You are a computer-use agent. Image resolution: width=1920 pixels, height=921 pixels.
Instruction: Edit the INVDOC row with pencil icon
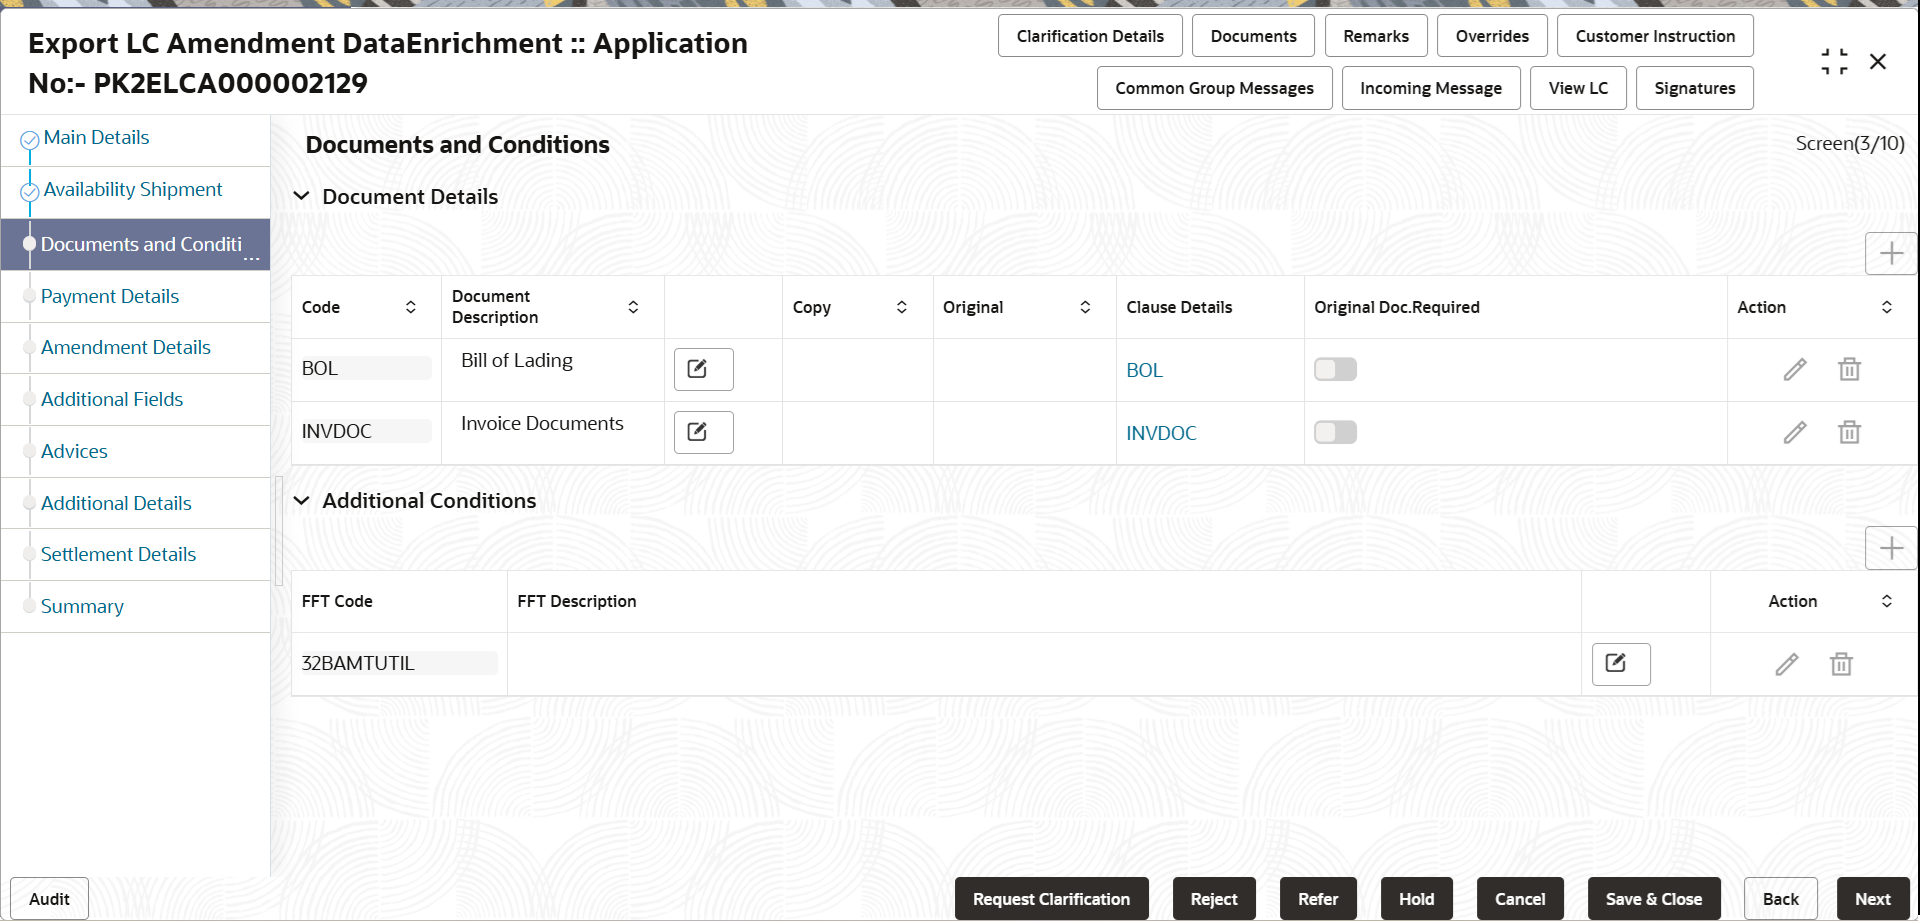point(1795,432)
